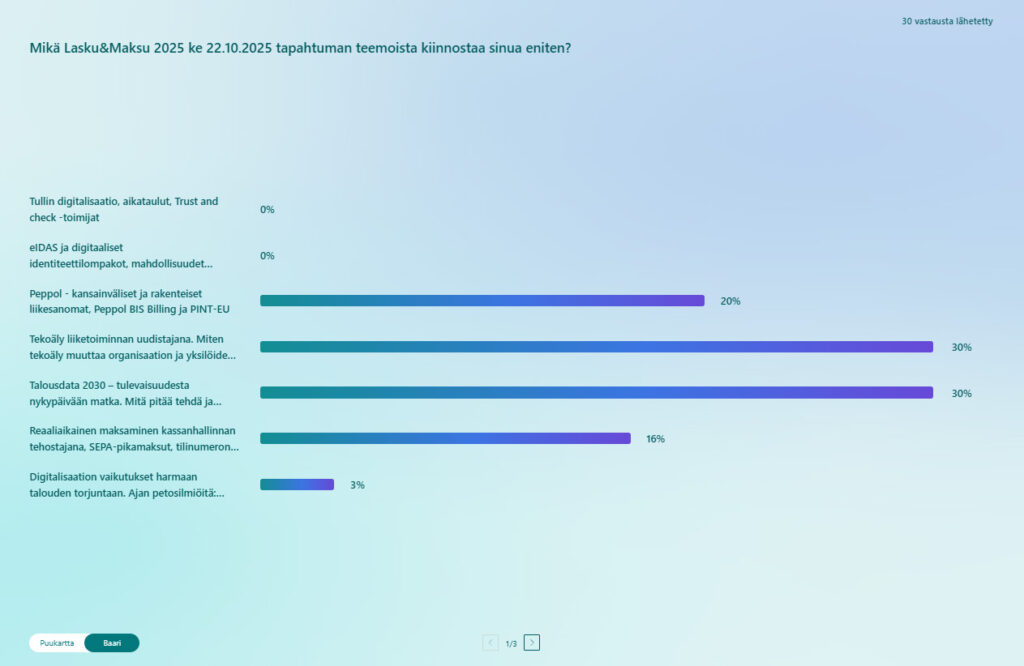
Task: Click the Digitalisaation vaikutukset 3% bar
Action: (x=296, y=485)
